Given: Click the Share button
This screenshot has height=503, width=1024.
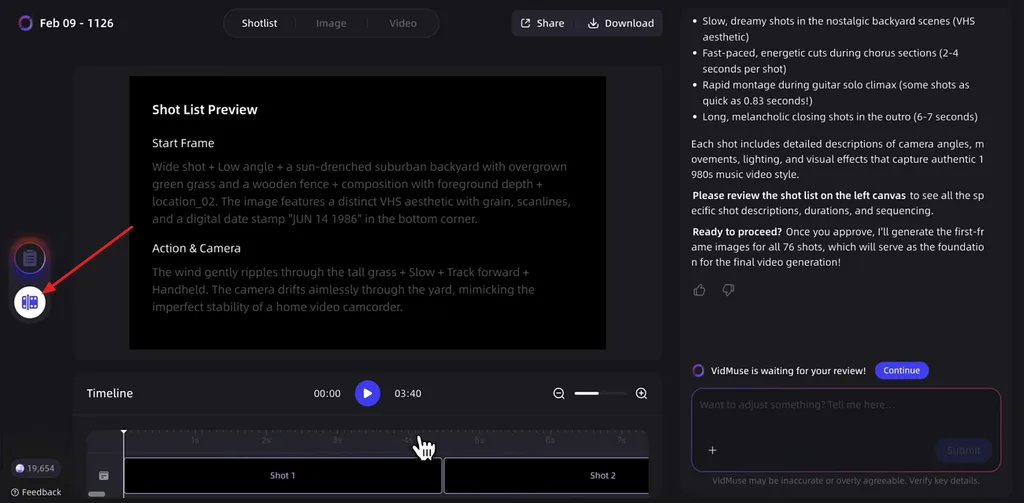Looking at the screenshot, I should point(542,24).
